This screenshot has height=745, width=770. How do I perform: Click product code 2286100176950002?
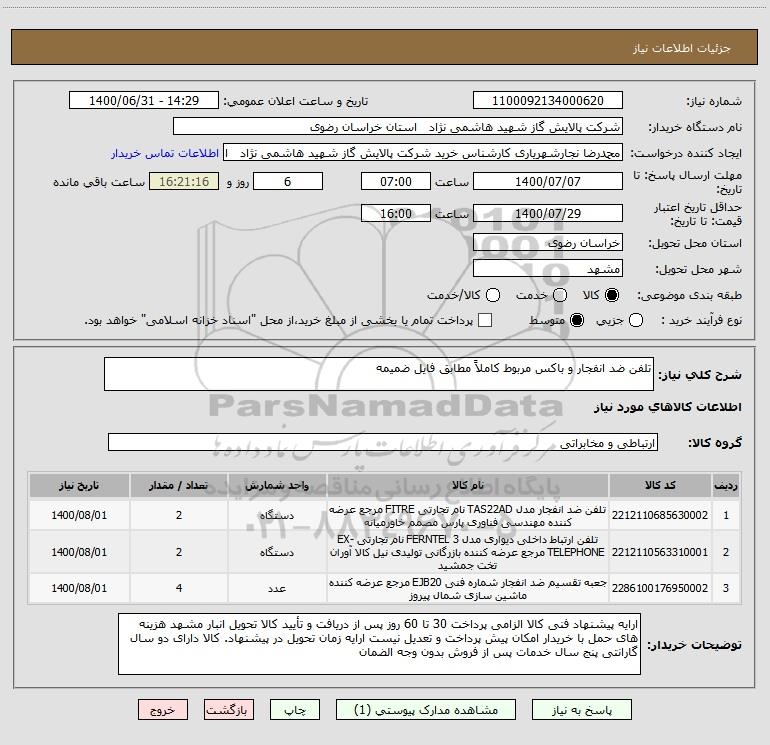point(660,588)
